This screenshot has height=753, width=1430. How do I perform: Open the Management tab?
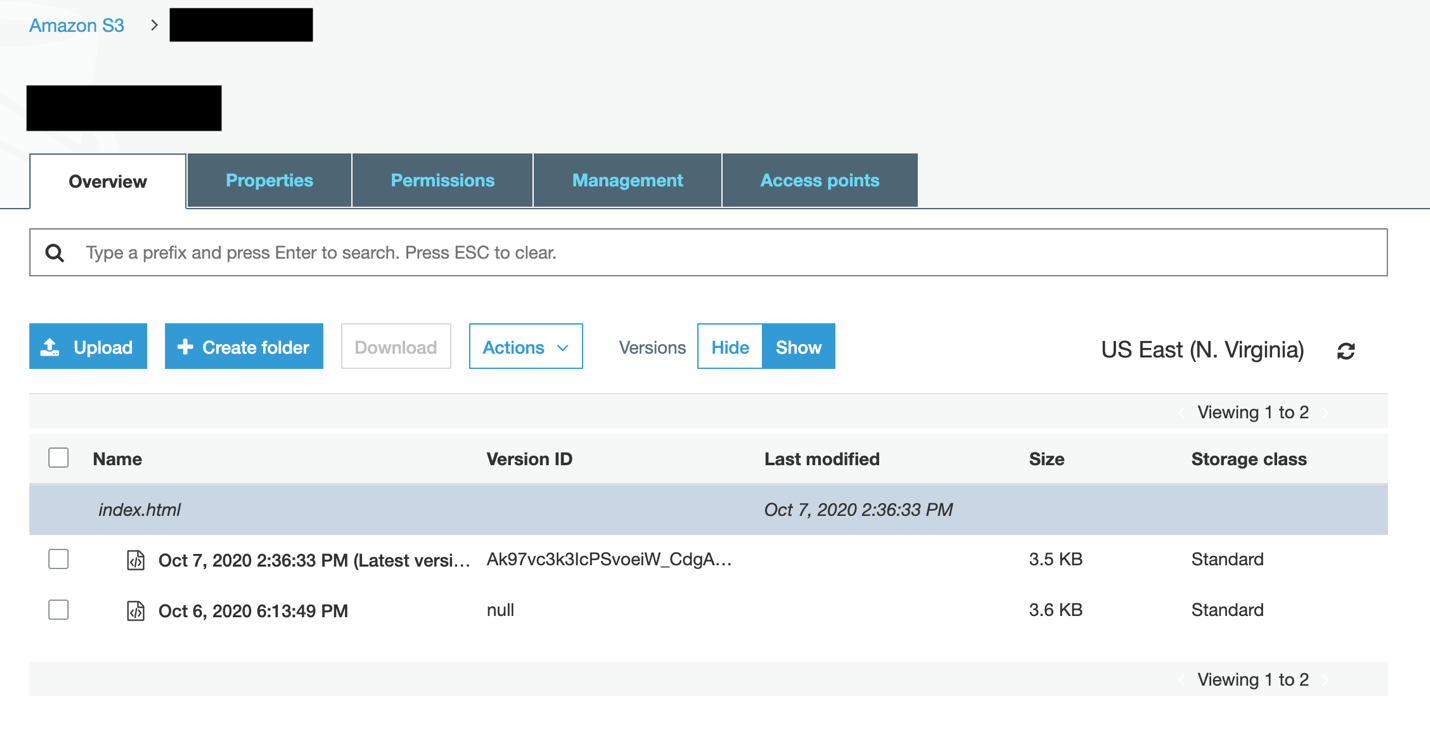coord(627,180)
